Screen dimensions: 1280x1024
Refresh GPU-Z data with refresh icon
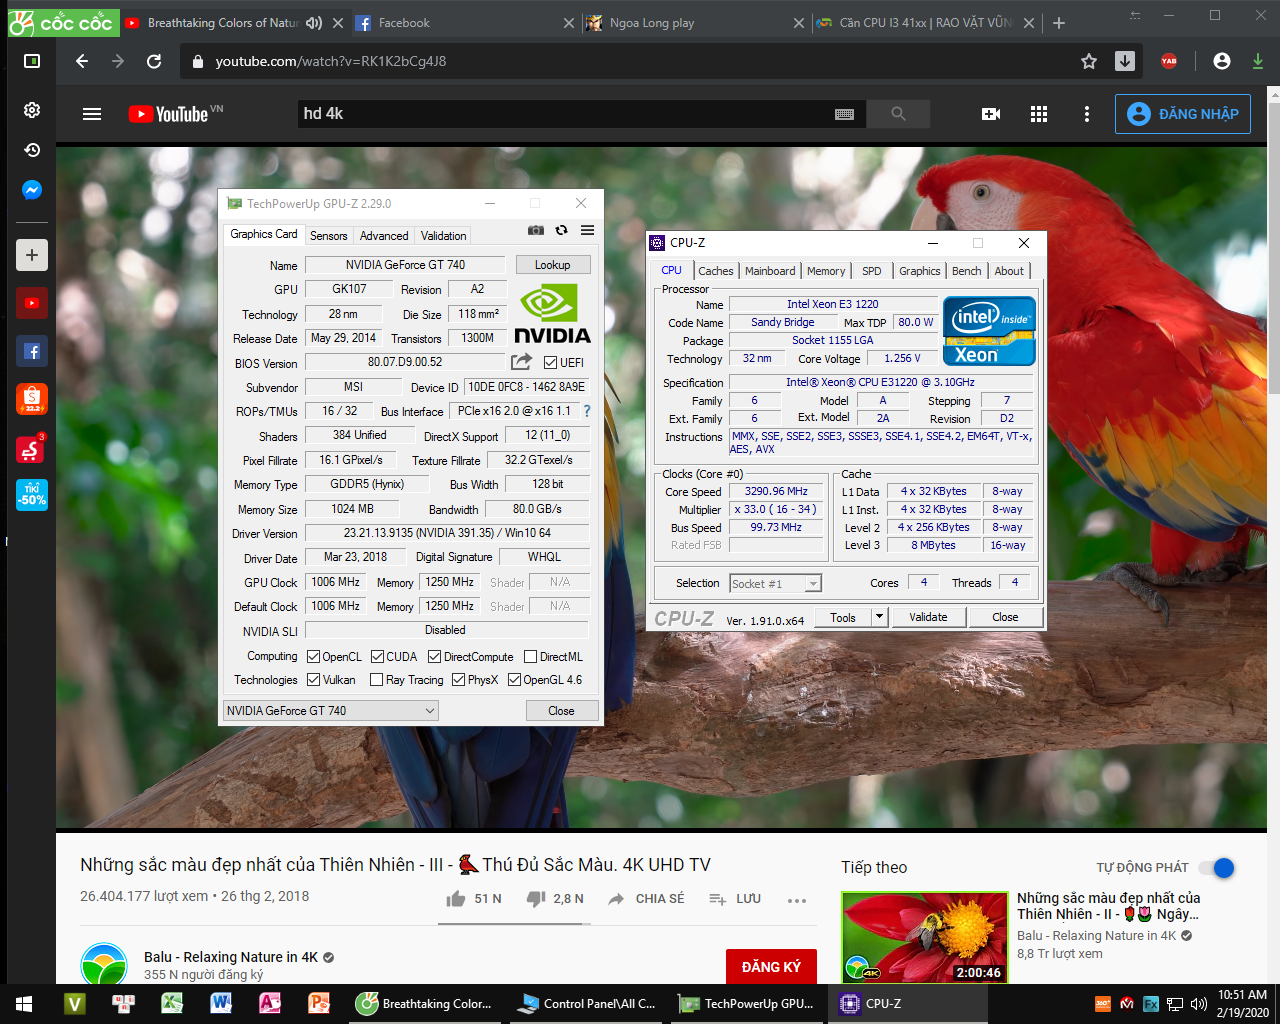pyautogui.click(x=562, y=230)
